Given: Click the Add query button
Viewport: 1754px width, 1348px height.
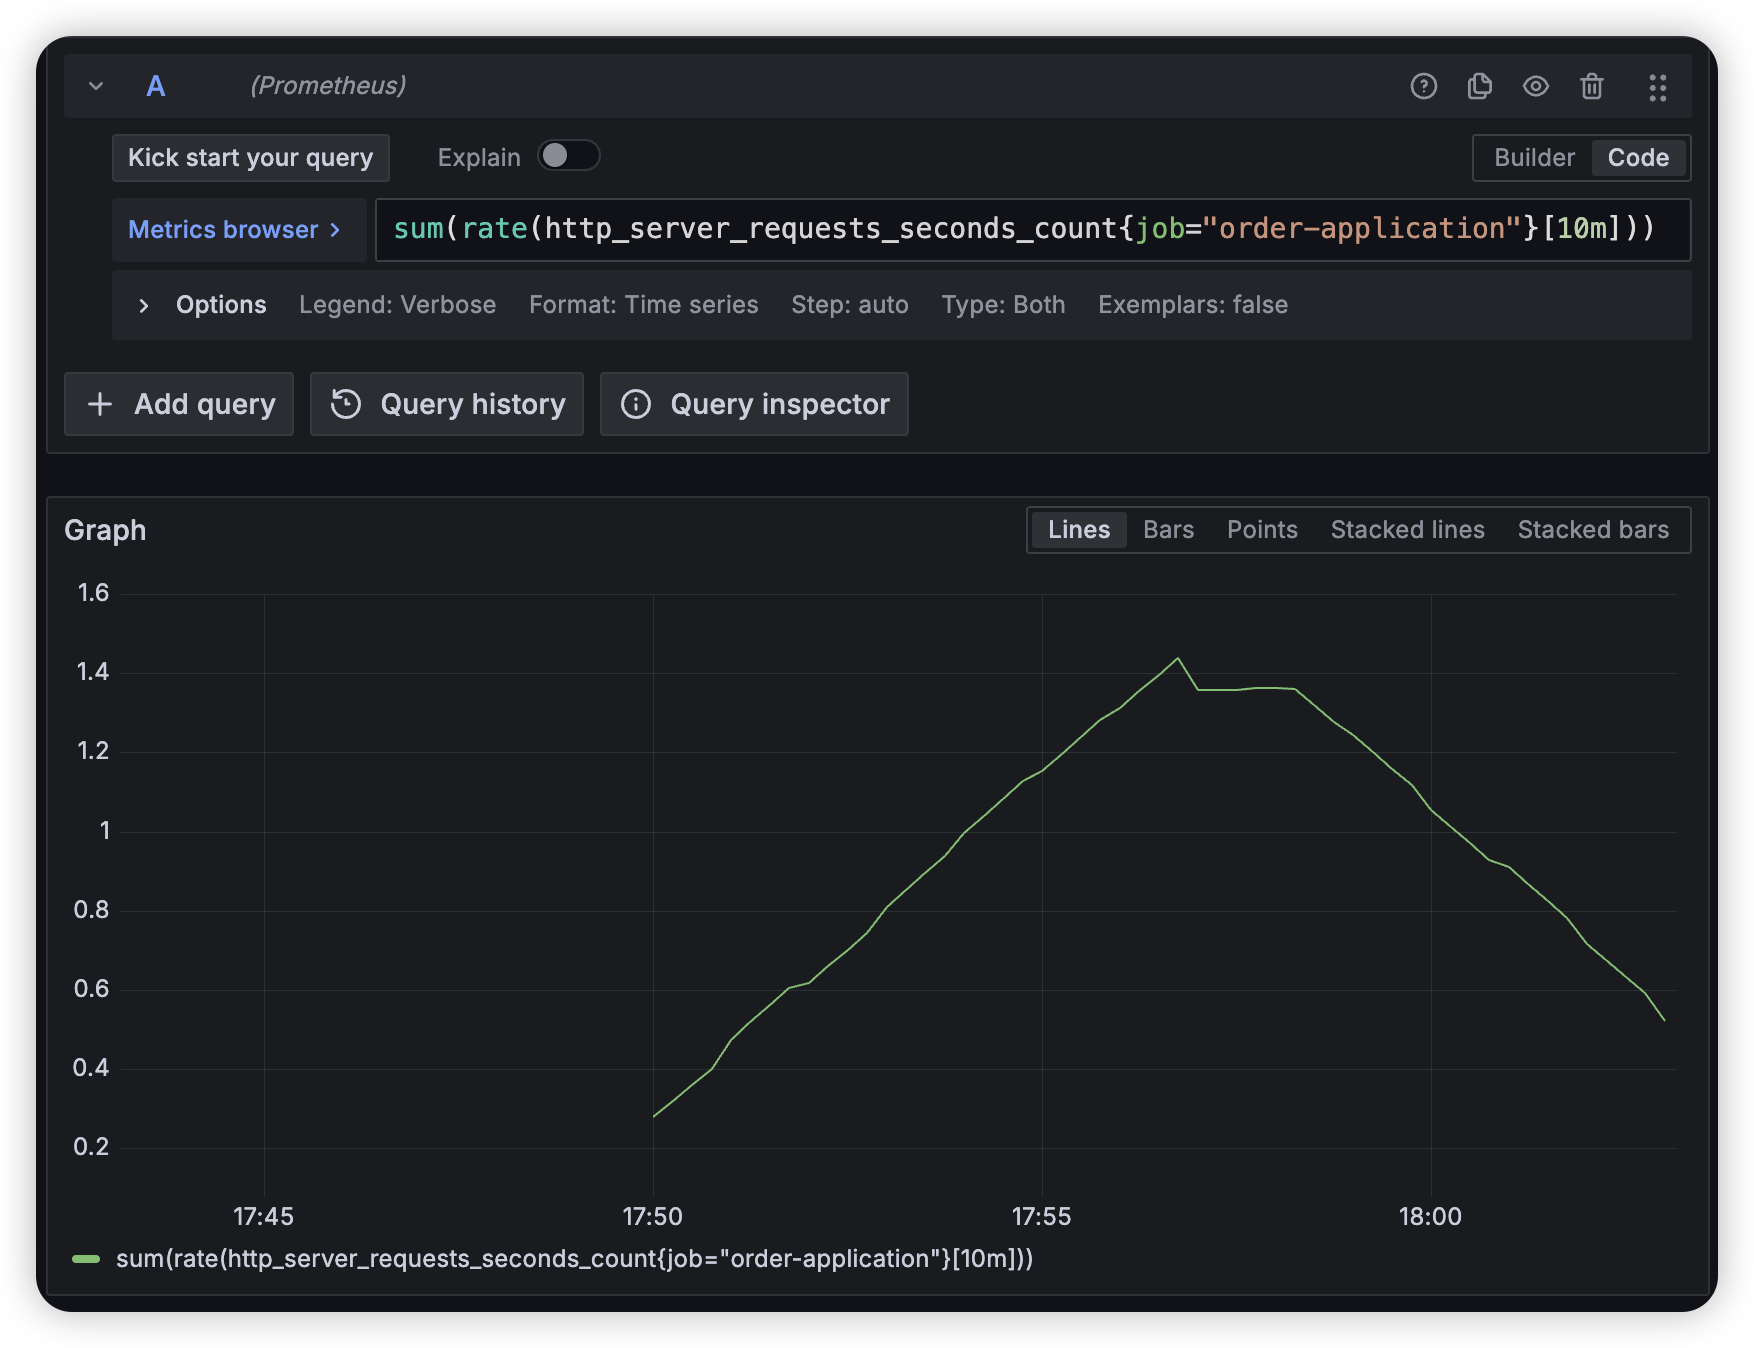Looking at the screenshot, I should (179, 404).
